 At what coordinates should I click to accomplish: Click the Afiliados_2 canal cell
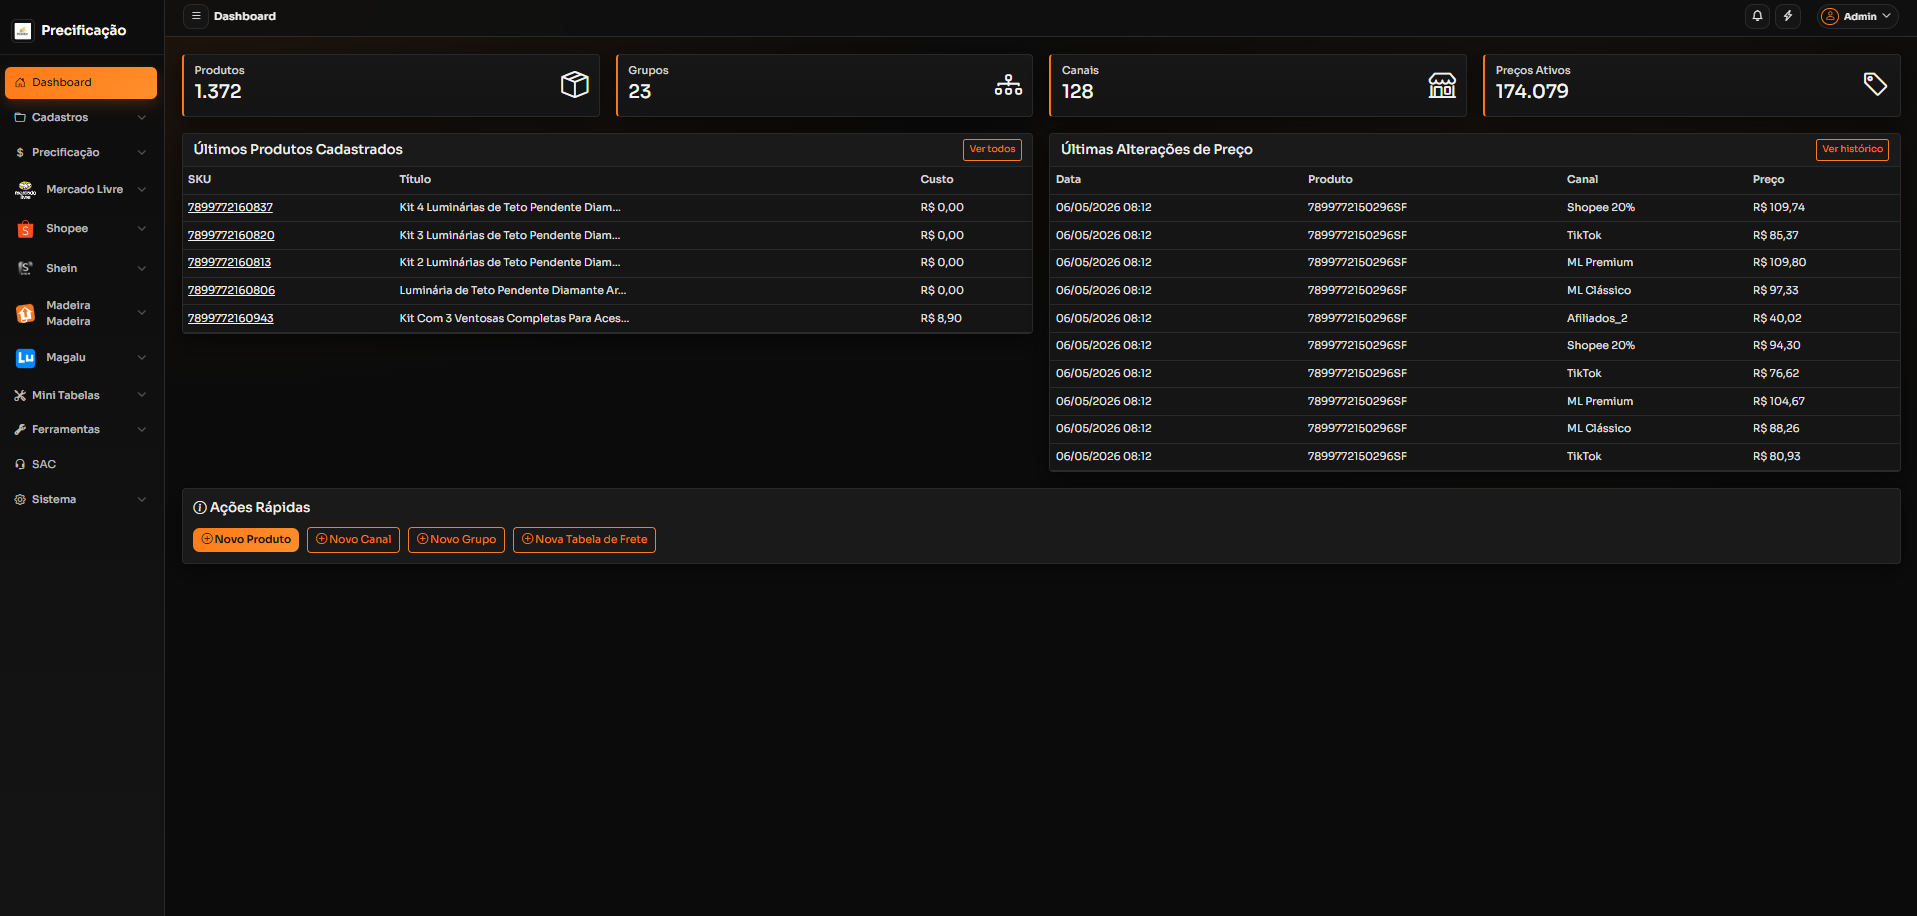pyautogui.click(x=1597, y=319)
